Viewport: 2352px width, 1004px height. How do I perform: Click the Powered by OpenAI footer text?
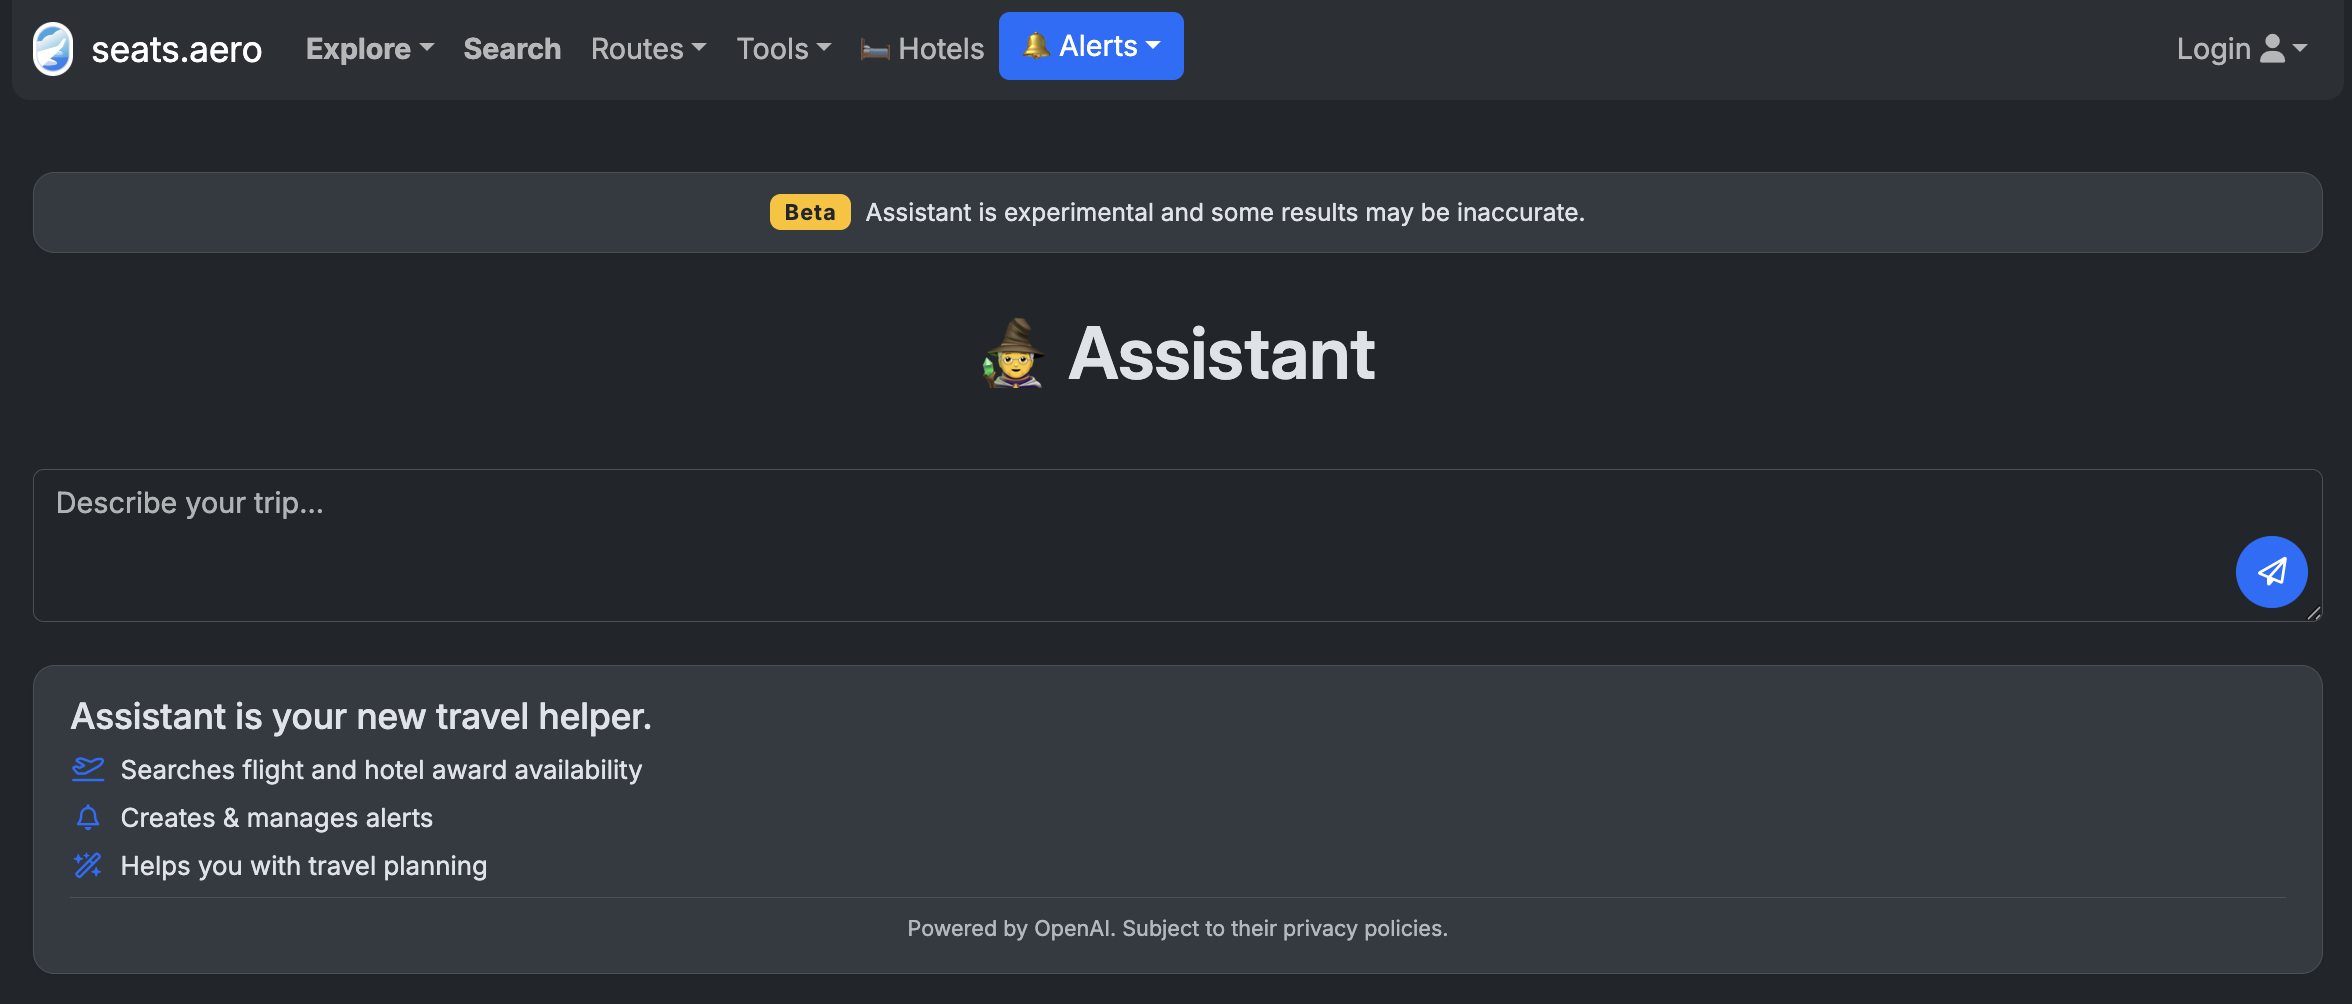coord(1177,928)
